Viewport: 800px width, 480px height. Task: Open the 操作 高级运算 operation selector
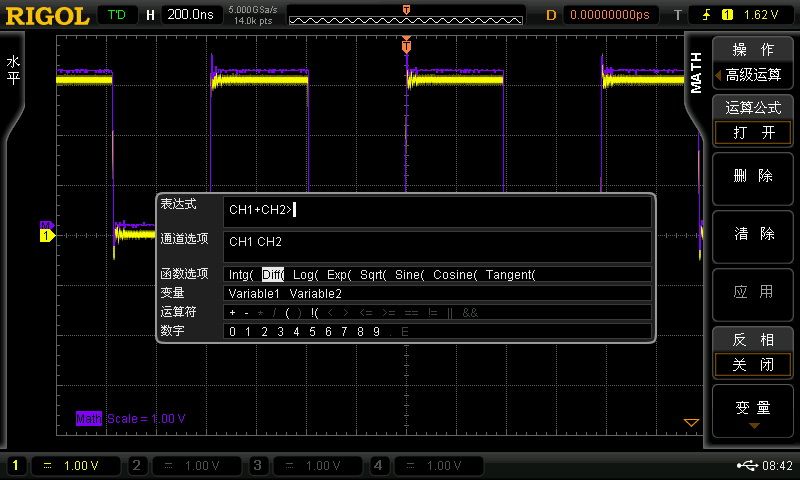pyautogui.click(x=753, y=62)
